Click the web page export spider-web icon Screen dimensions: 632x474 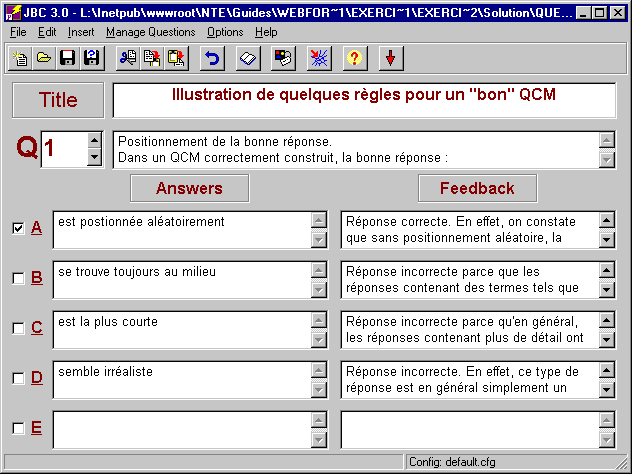tap(317, 58)
